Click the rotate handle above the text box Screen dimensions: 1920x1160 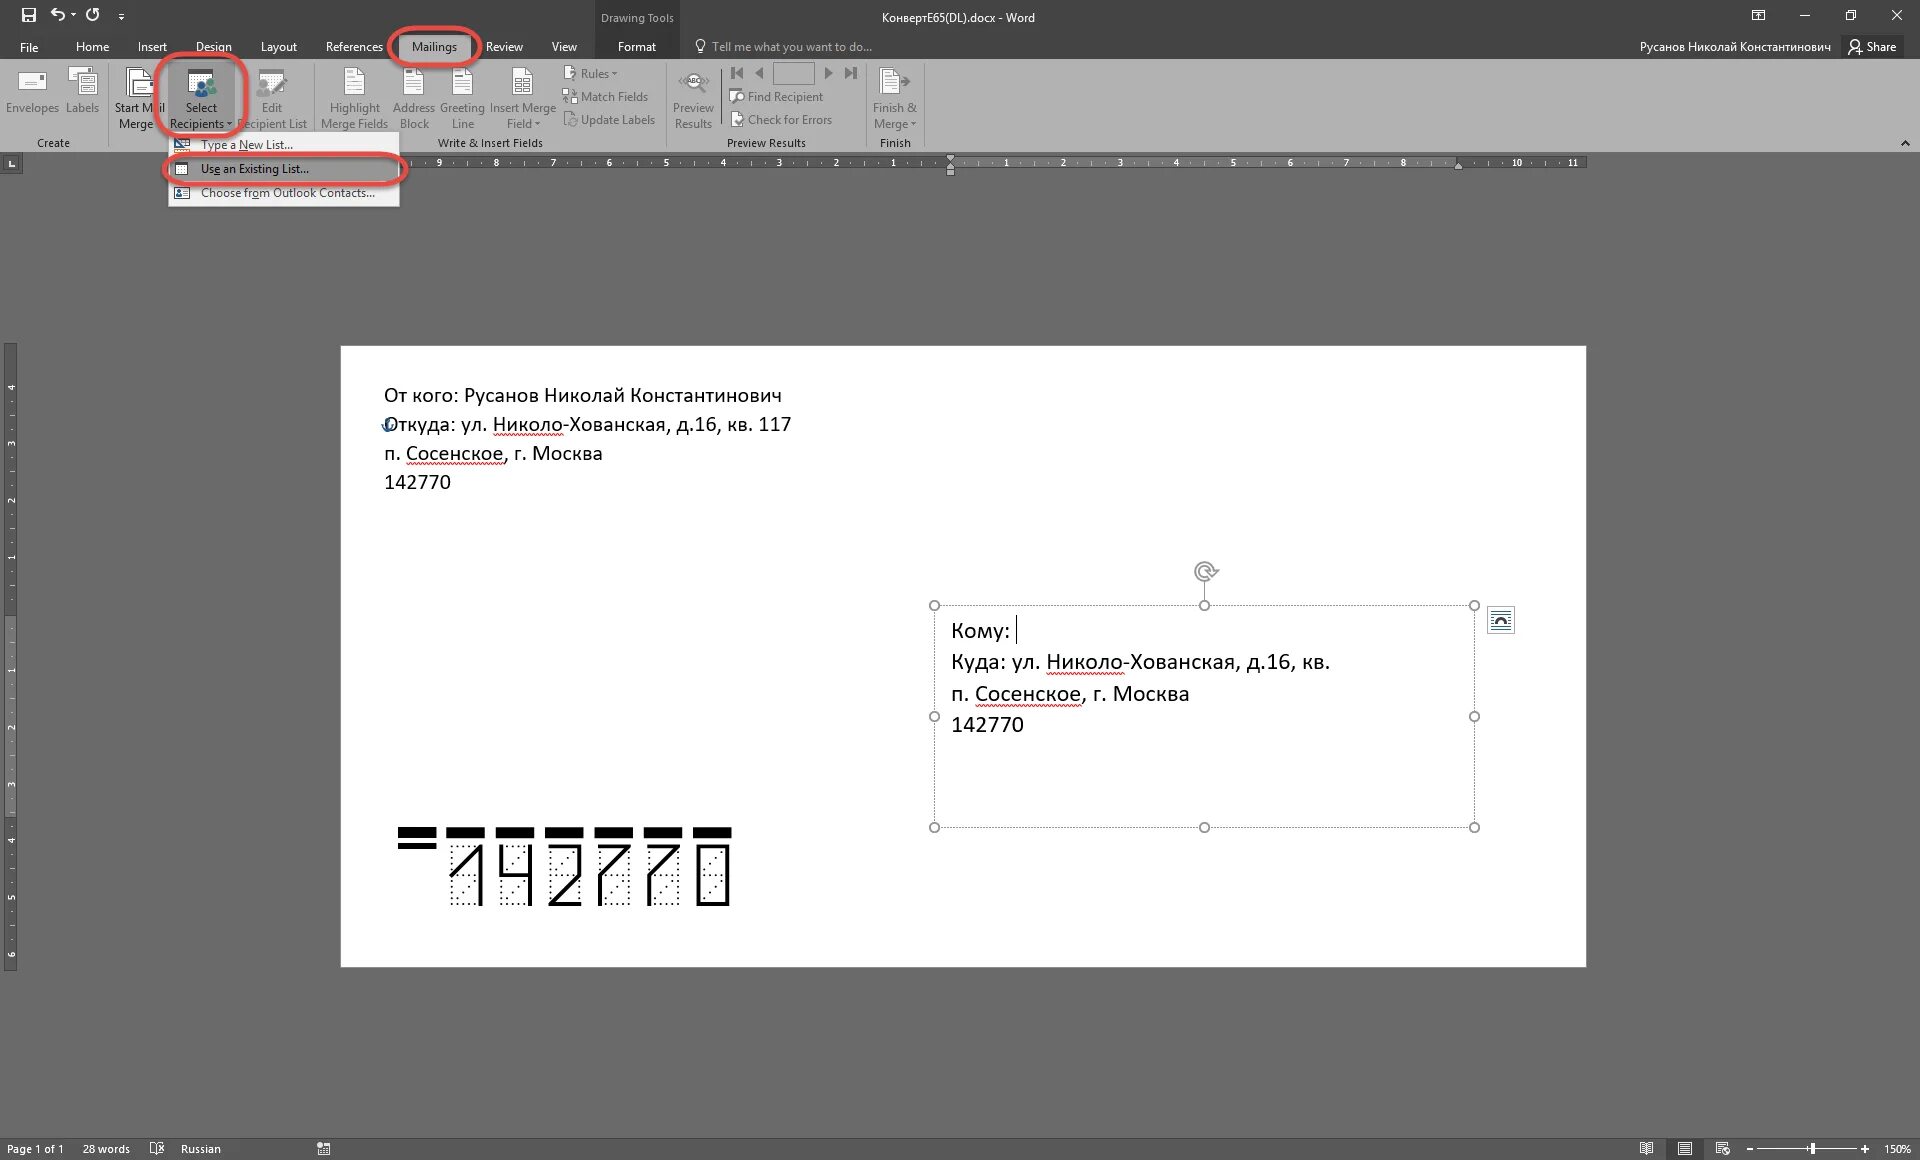[x=1205, y=572]
